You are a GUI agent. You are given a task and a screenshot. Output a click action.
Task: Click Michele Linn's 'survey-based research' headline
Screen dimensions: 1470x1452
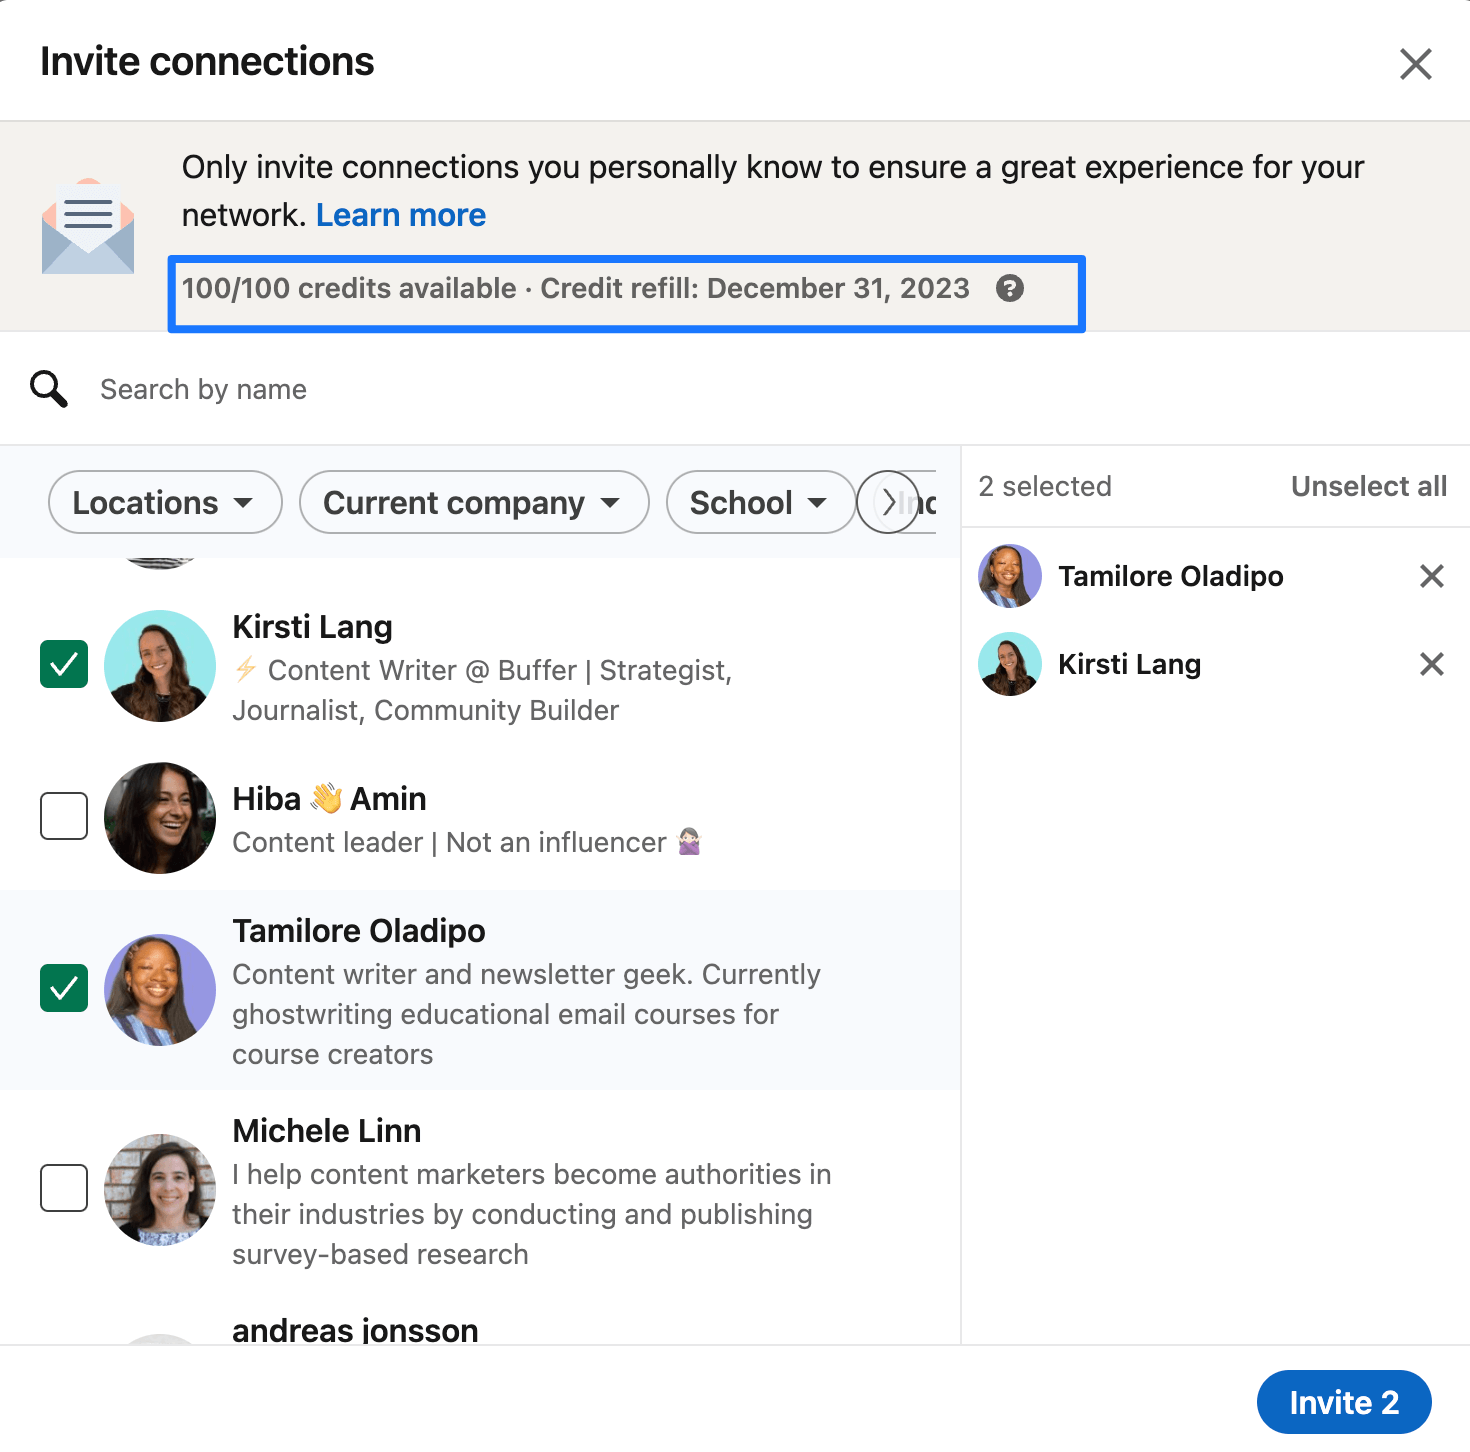[x=532, y=1214]
